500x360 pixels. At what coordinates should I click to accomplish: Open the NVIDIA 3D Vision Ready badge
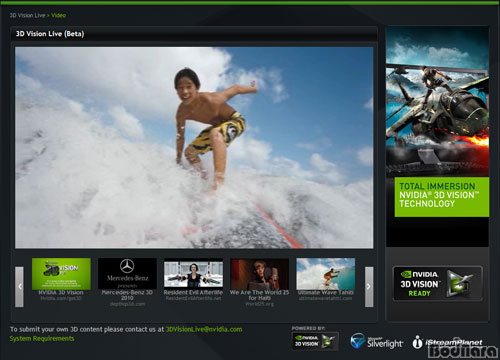point(438,284)
